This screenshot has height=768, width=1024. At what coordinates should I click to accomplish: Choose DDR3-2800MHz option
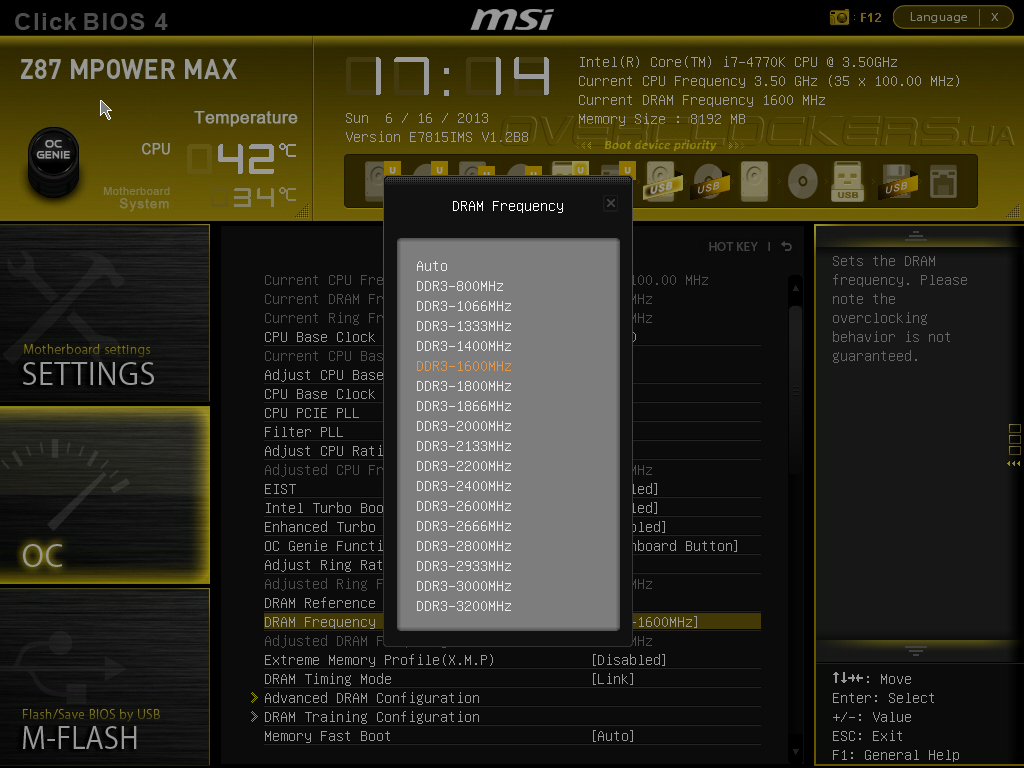click(464, 546)
